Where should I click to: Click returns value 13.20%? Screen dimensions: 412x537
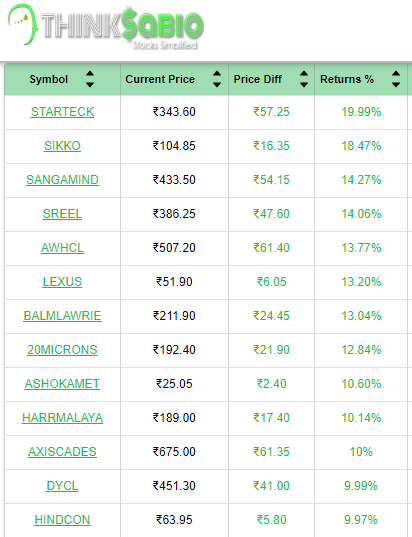pyautogui.click(x=361, y=282)
